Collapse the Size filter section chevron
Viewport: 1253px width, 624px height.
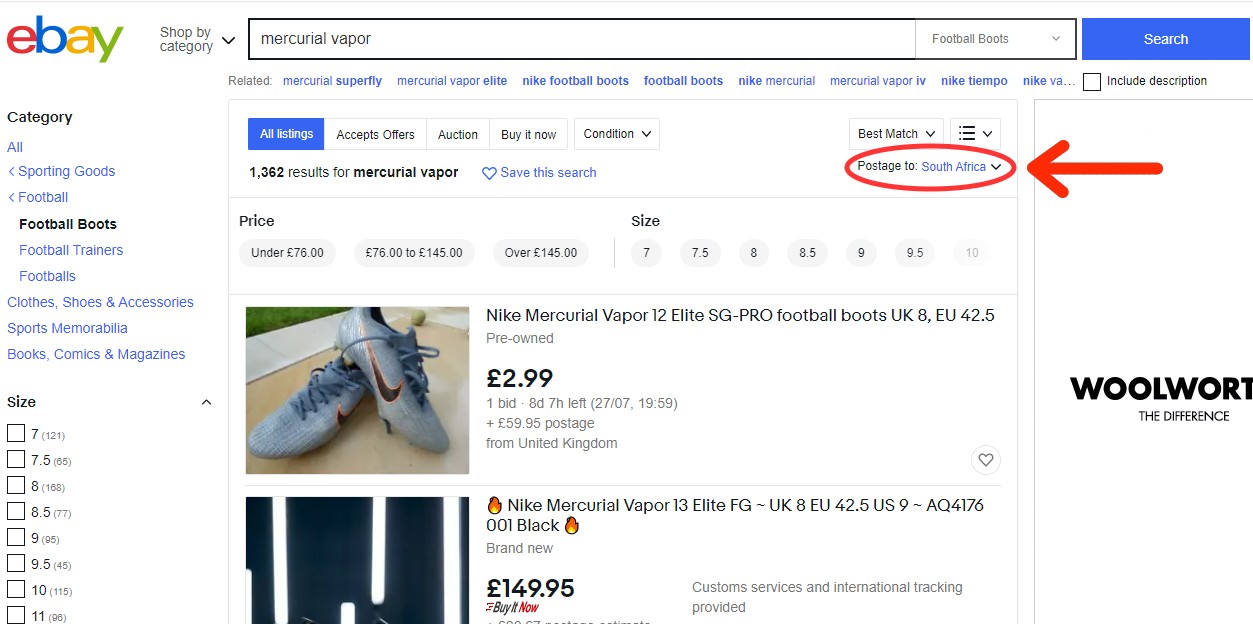[206, 402]
